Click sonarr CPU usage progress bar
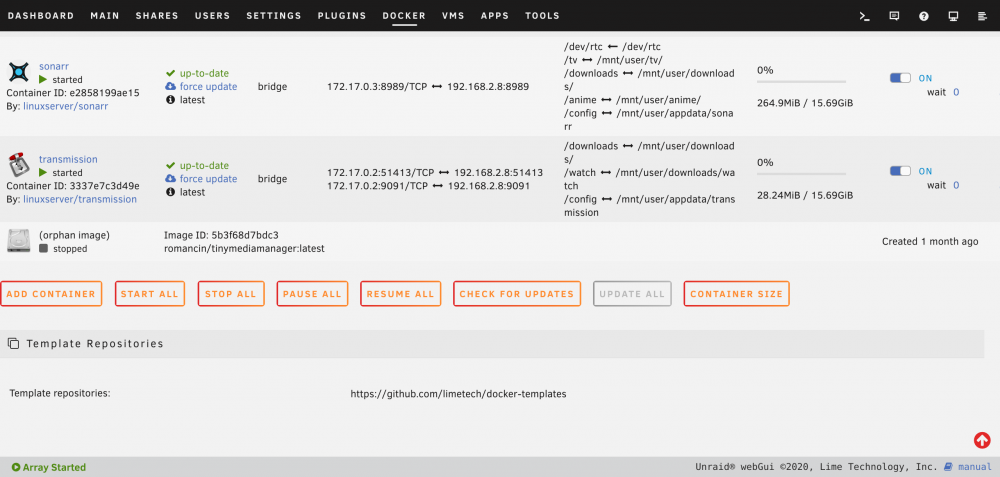The image size is (1000, 477). click(x=801, y=82)
